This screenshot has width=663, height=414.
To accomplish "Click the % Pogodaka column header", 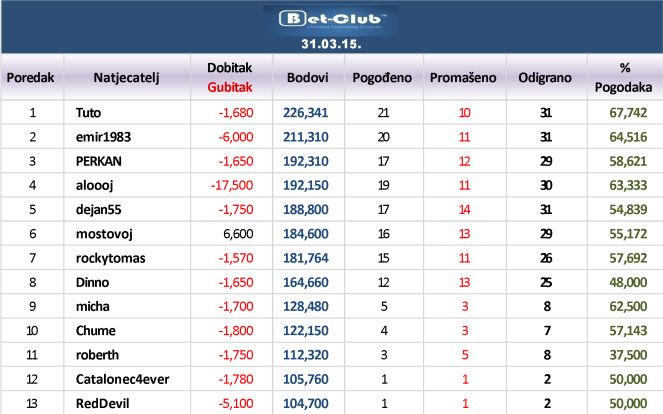I will point(627,77).
